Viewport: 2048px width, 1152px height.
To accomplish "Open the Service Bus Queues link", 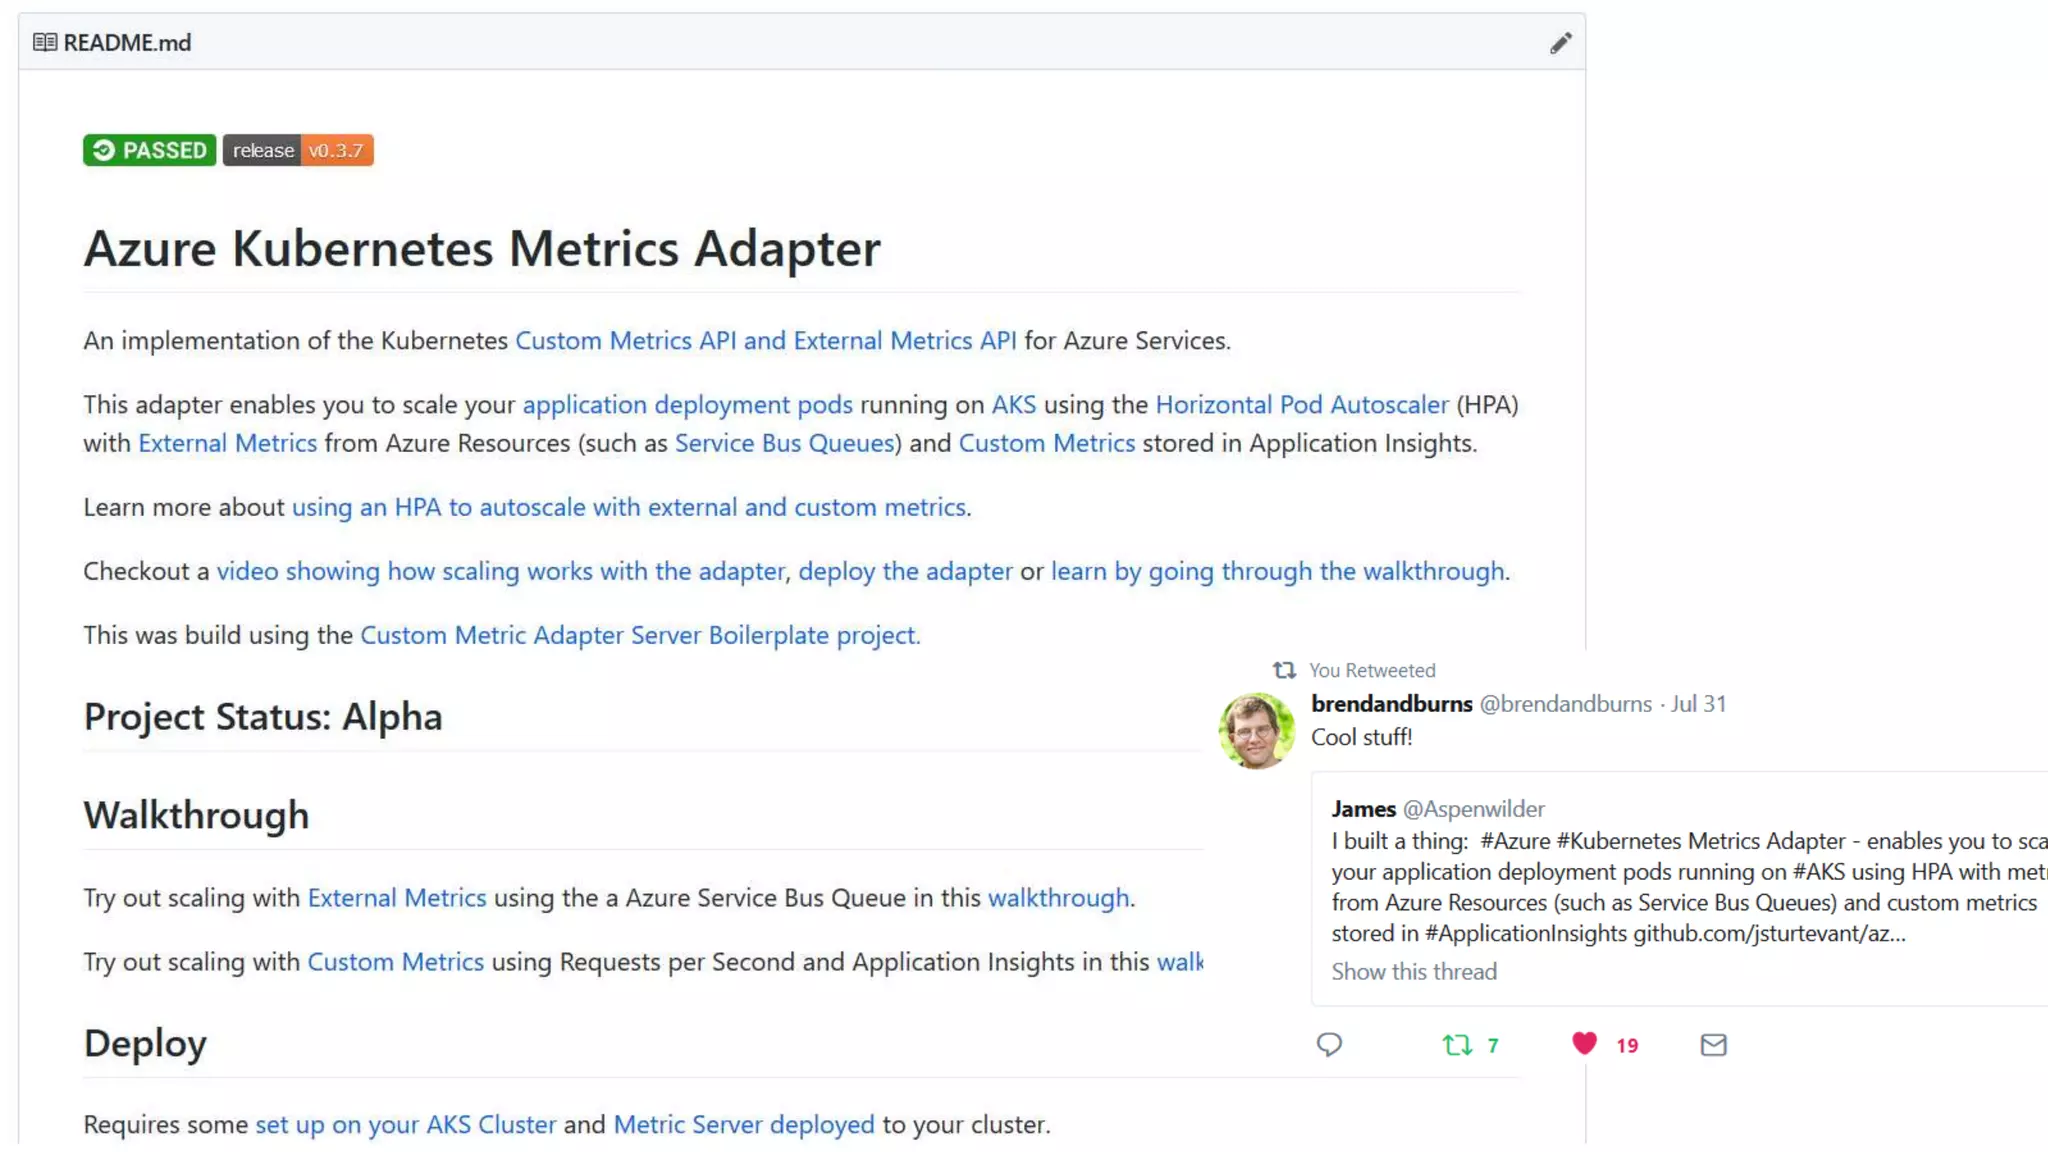I will pos(784,443).
